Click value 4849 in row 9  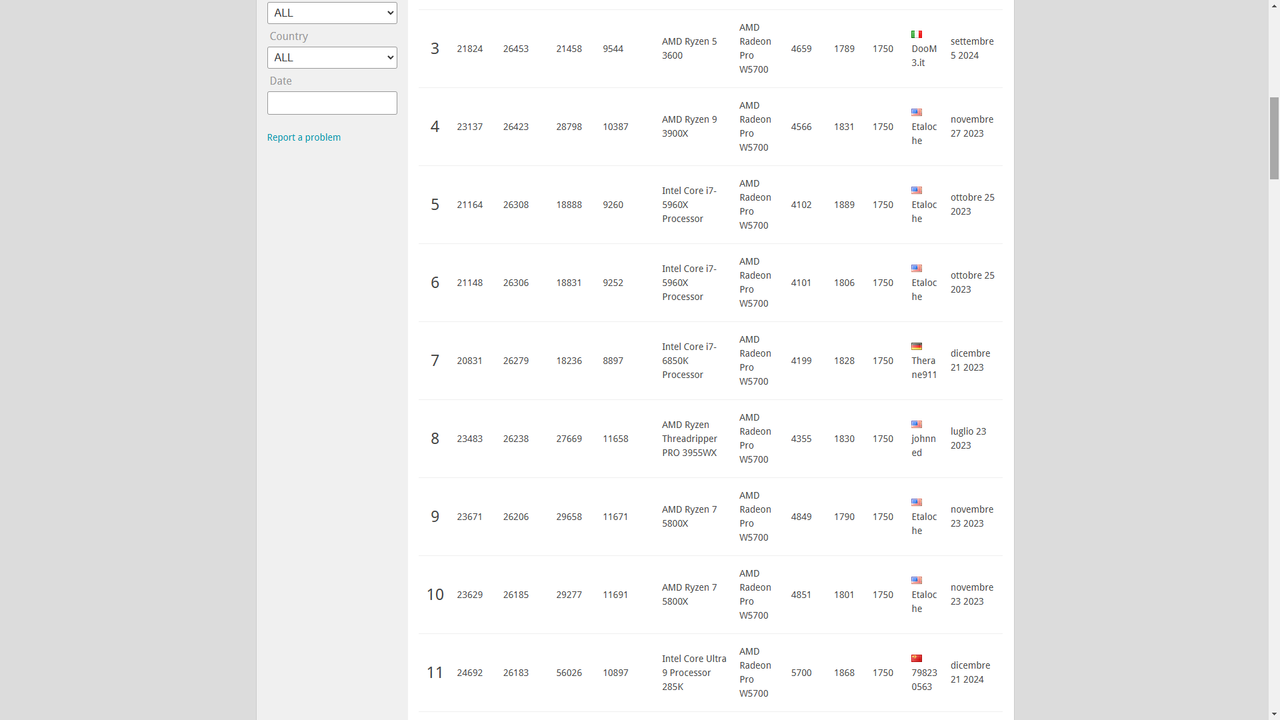pyautogui.click(x=801, y=517)
